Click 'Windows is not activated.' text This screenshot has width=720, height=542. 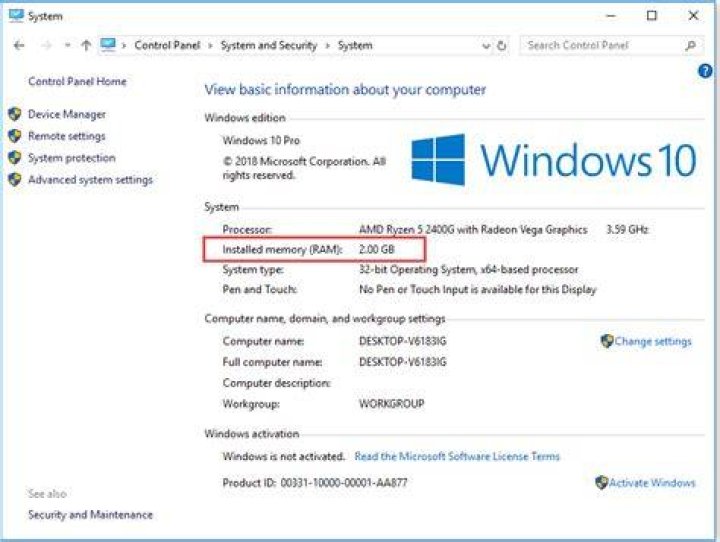283,457
